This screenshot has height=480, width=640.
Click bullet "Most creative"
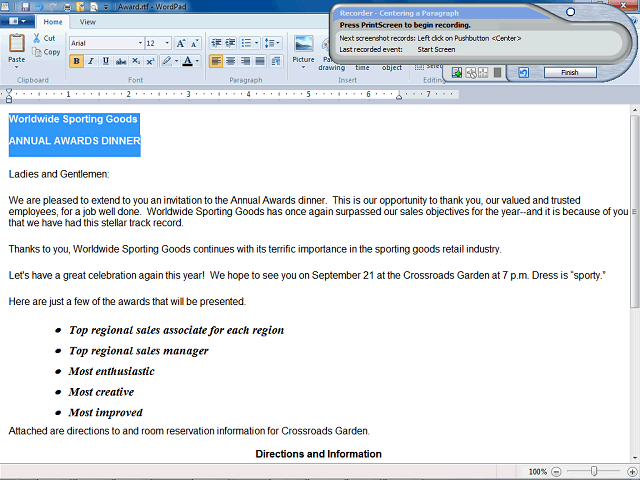coord(102,392)
